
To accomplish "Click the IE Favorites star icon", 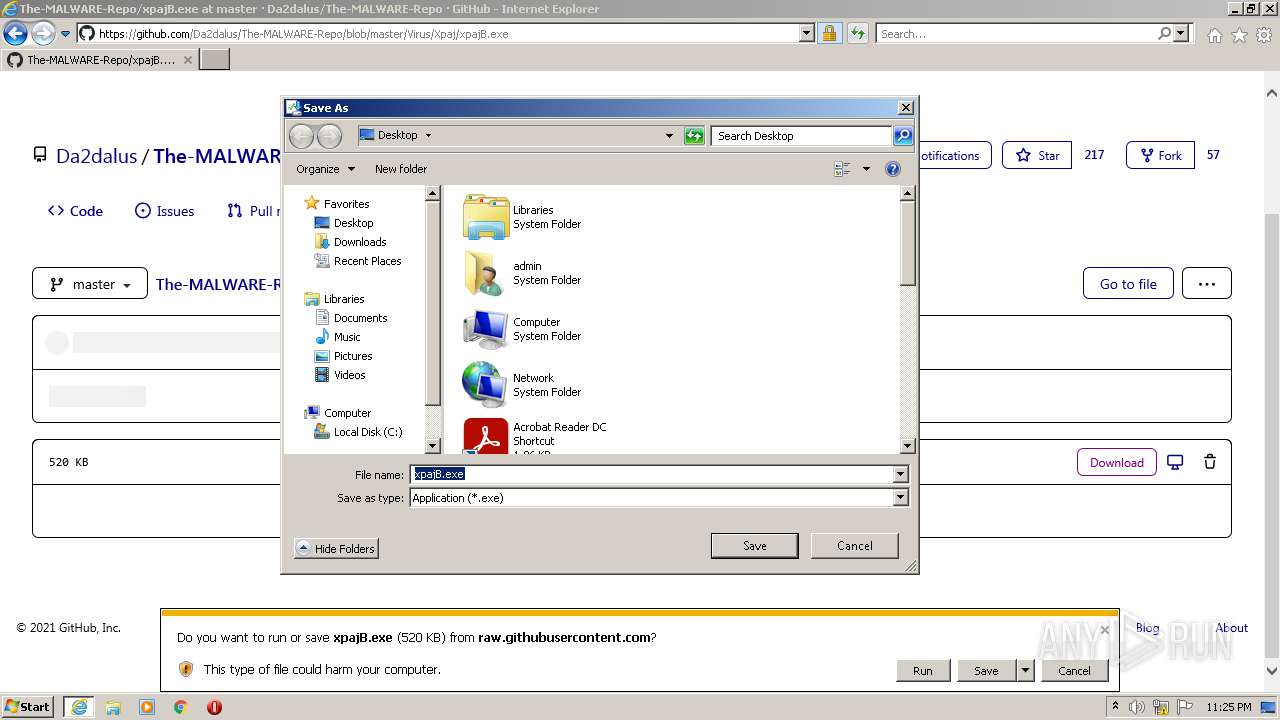I will [1239, 35].
